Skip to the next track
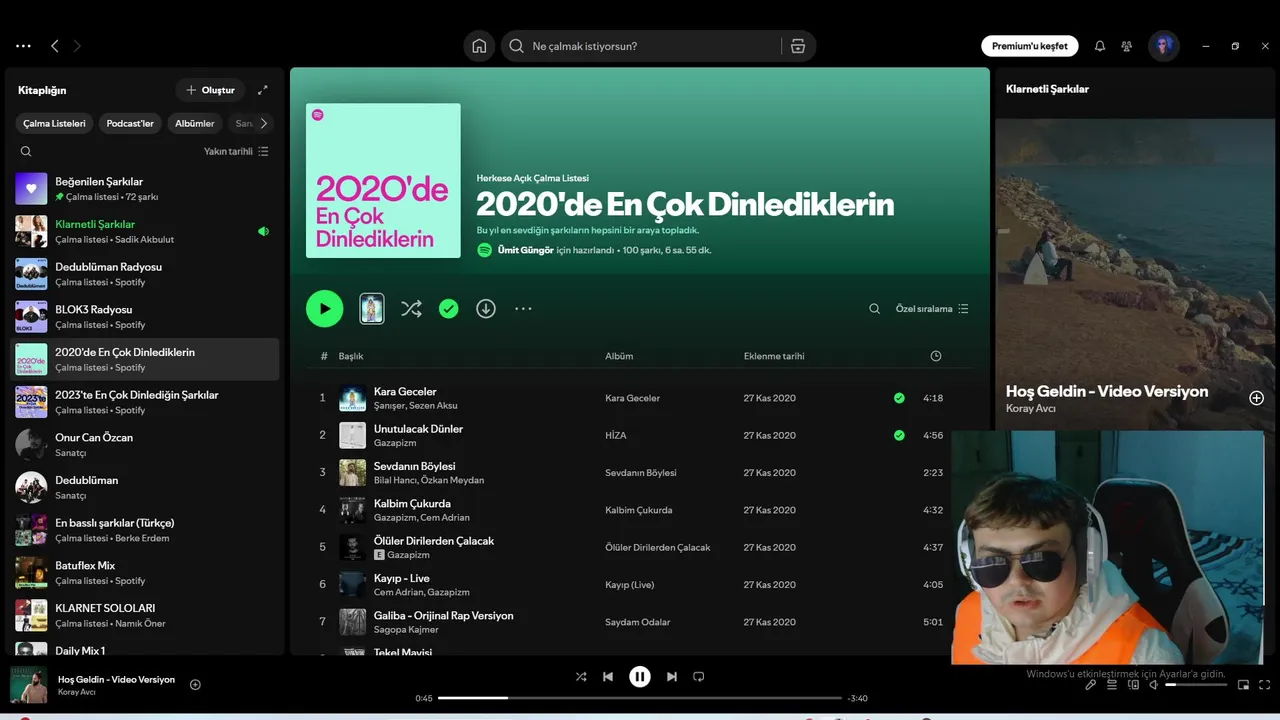1280x720 pixels. click(x=672, y=677)
